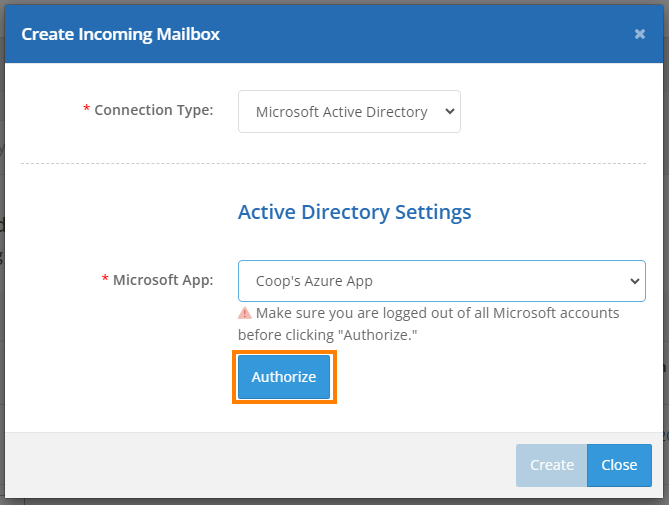Click the dashed divider below Connection Type
Screen dimensions: 669x505
pyautogui.click(x=334, y=163)
